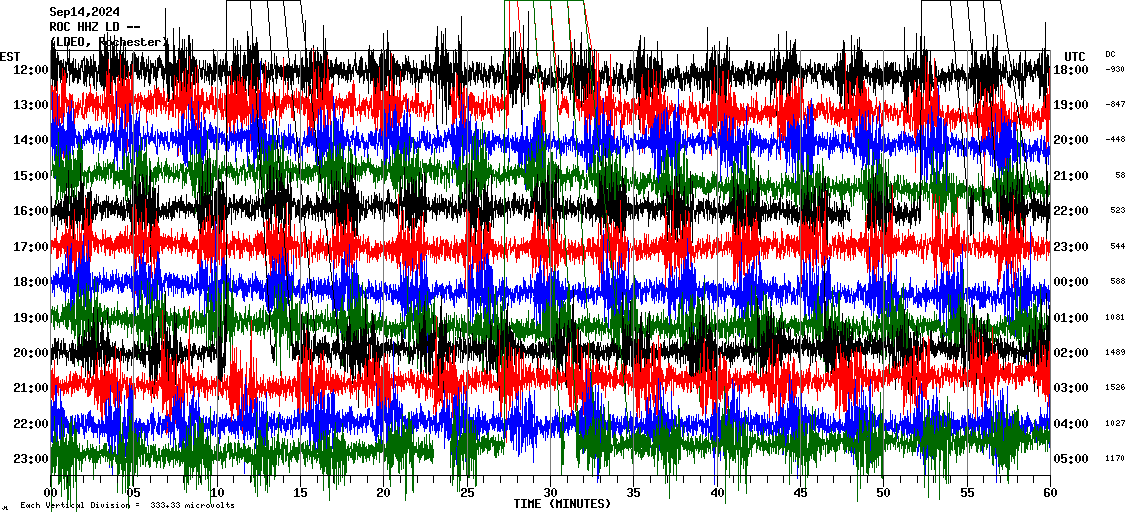The height and width of the screenshot is (519, 1130).
Task: Click the 12:00 EST row label
Action: [x=32, y=70]
